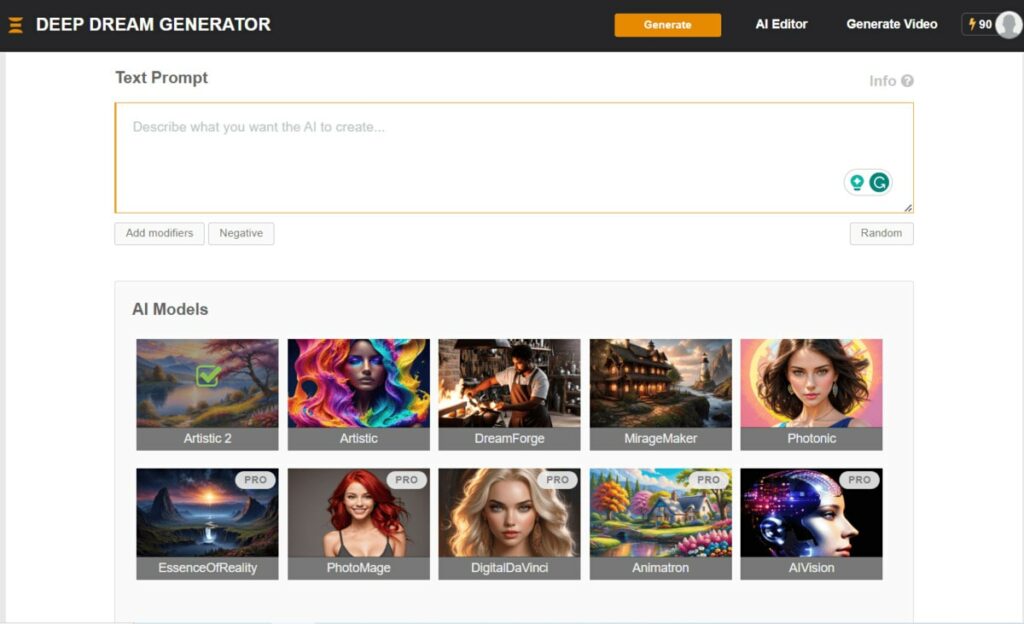The width and height of the screenshot is (1024, 624).
Task: Select the DigitalDaVinci PRO model
Action: [x=509, y=523]
